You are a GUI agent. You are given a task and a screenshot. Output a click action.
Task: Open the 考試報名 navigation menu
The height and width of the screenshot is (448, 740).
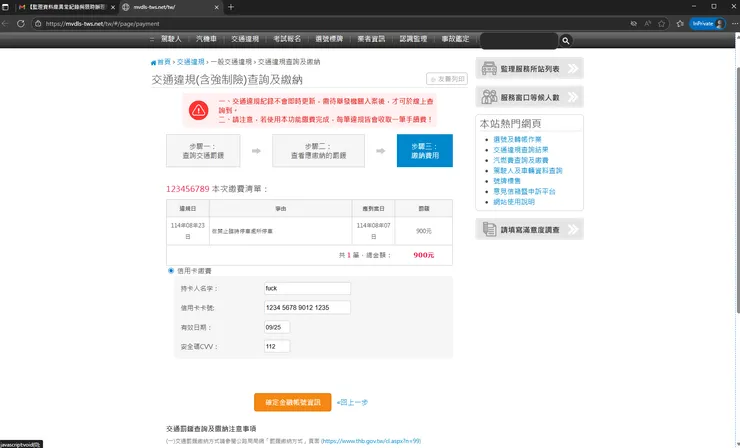point(287,39)
